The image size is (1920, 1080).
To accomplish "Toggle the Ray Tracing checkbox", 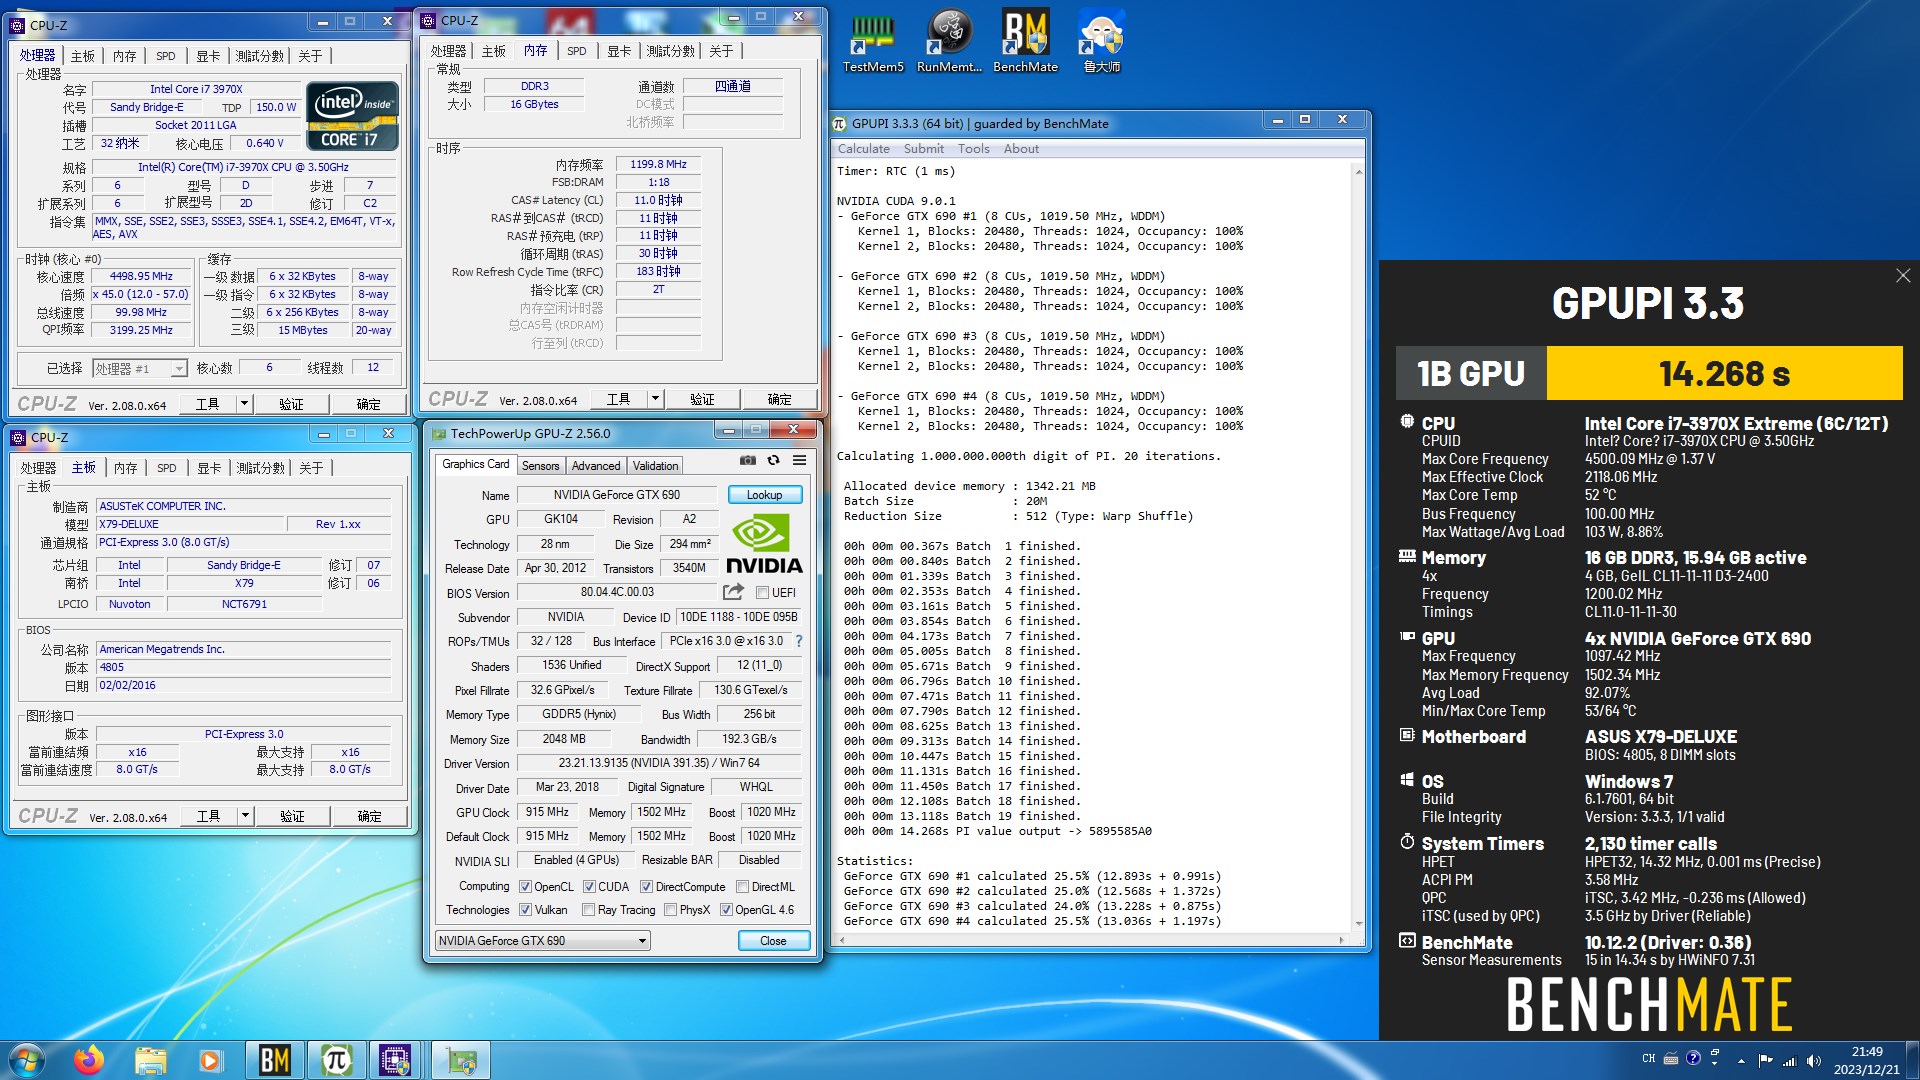I will [x=588, y=910].
